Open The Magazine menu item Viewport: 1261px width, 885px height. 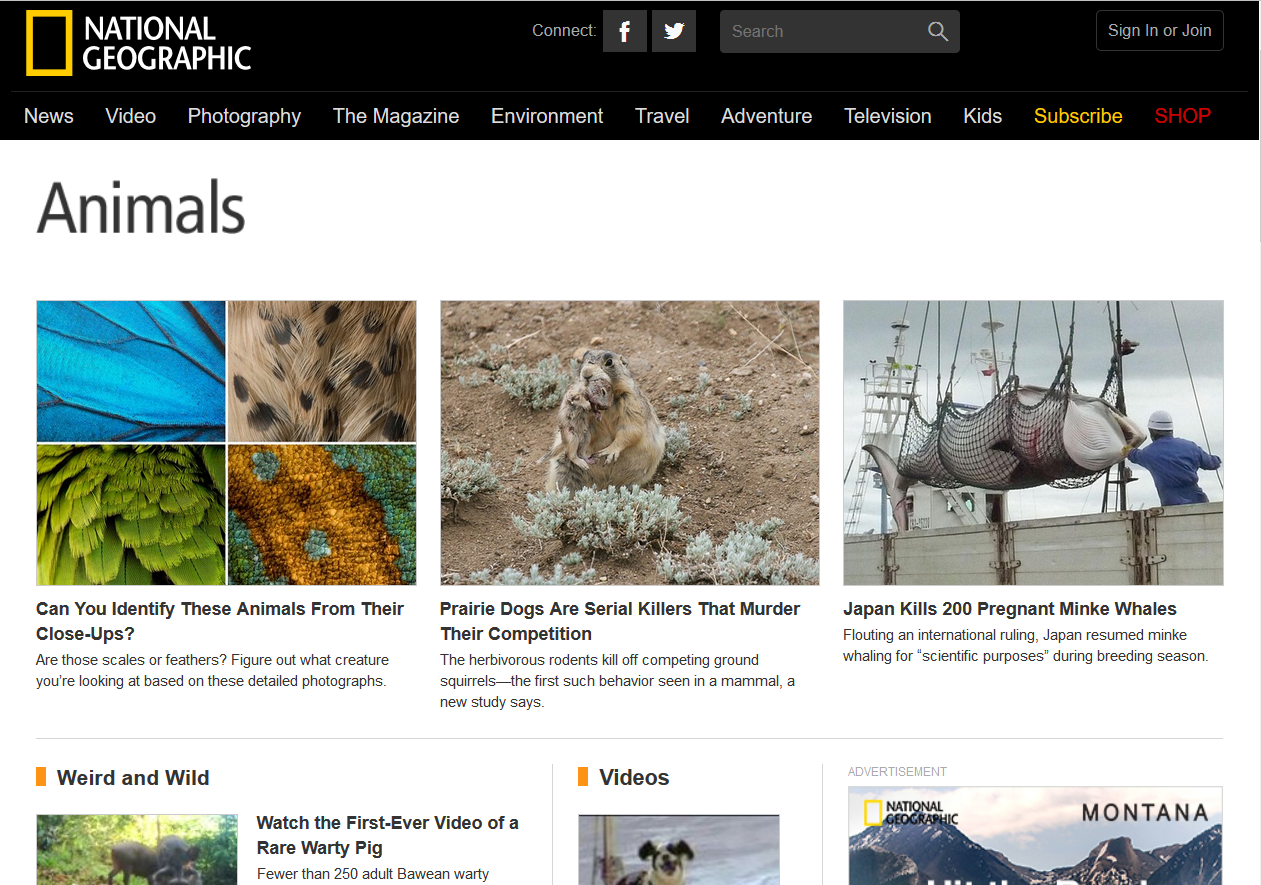point(396,116)
